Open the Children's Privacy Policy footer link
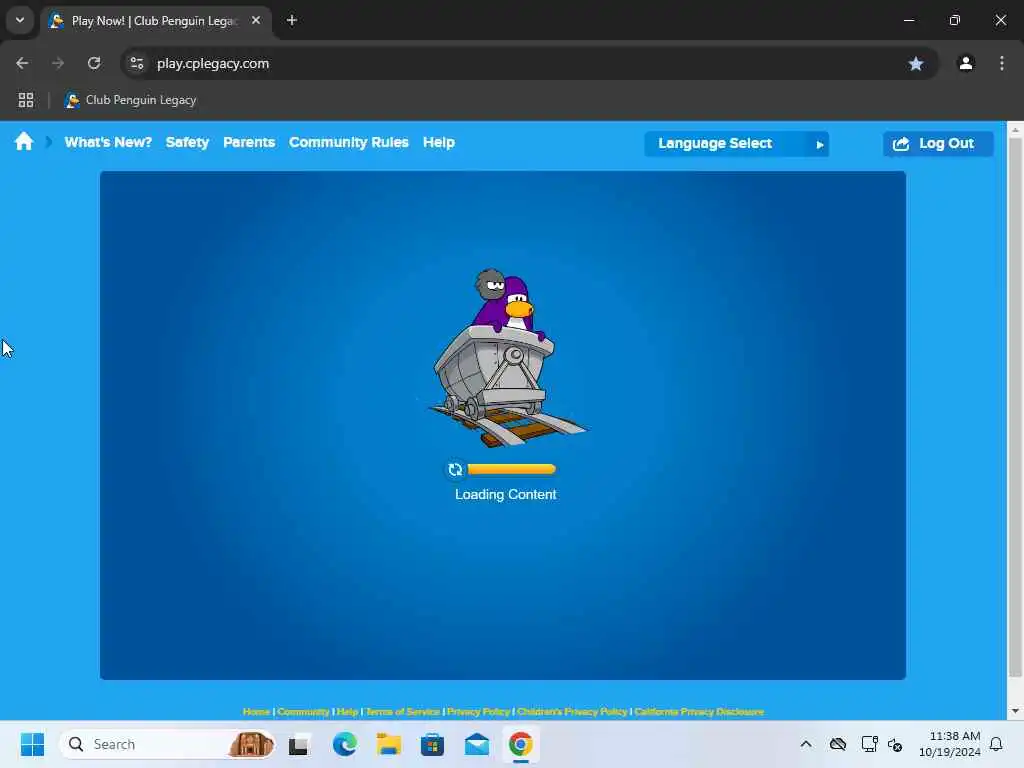The image size is (1024, 768). (572, 711)
